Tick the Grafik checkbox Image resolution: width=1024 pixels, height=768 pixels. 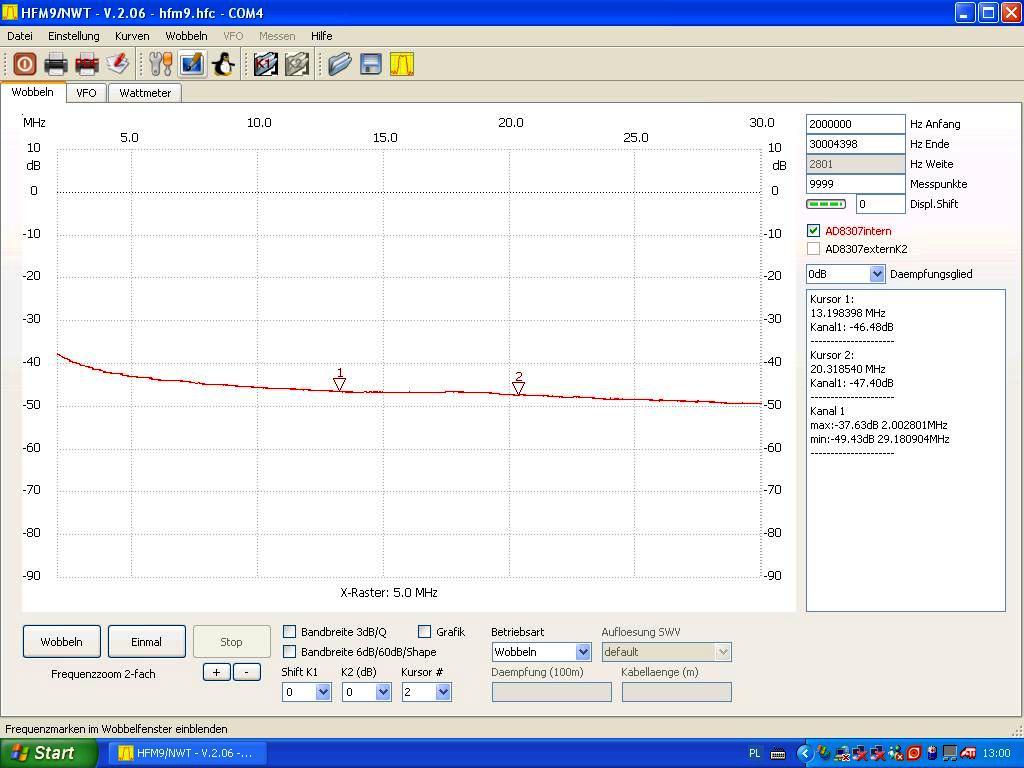click(x=425, y=632)
